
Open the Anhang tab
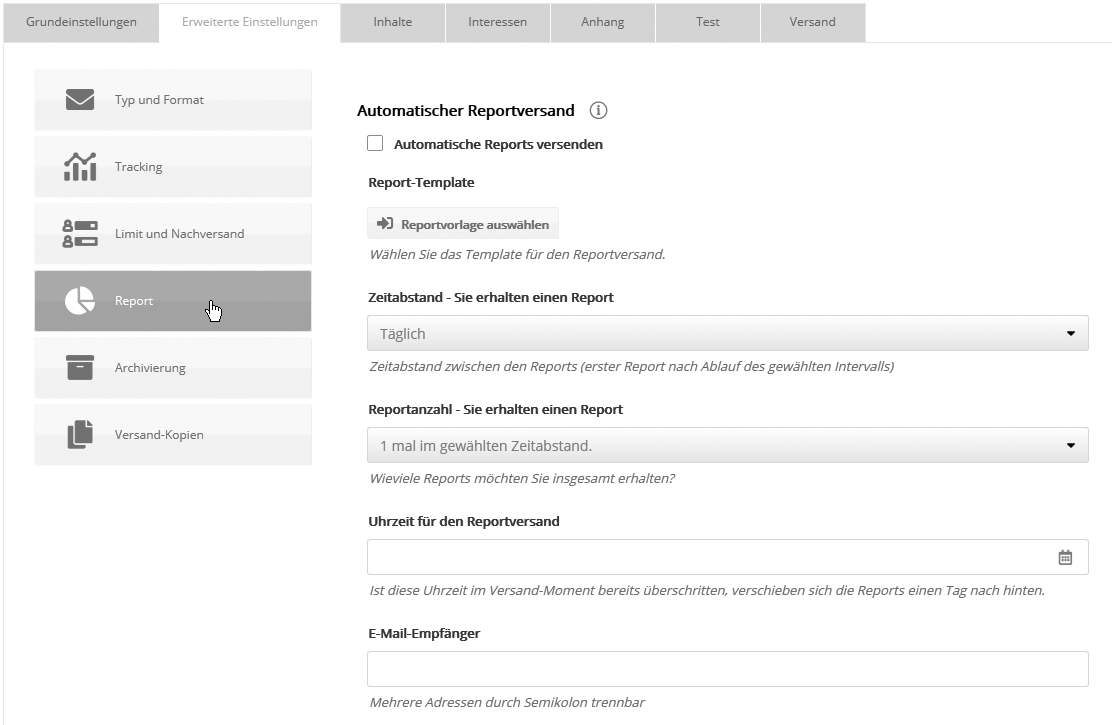point(602,22)
